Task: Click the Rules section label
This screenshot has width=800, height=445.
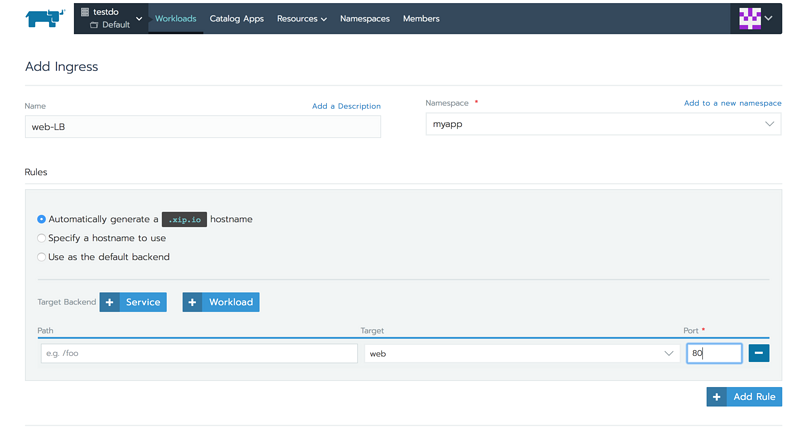Action: (36, 172)
